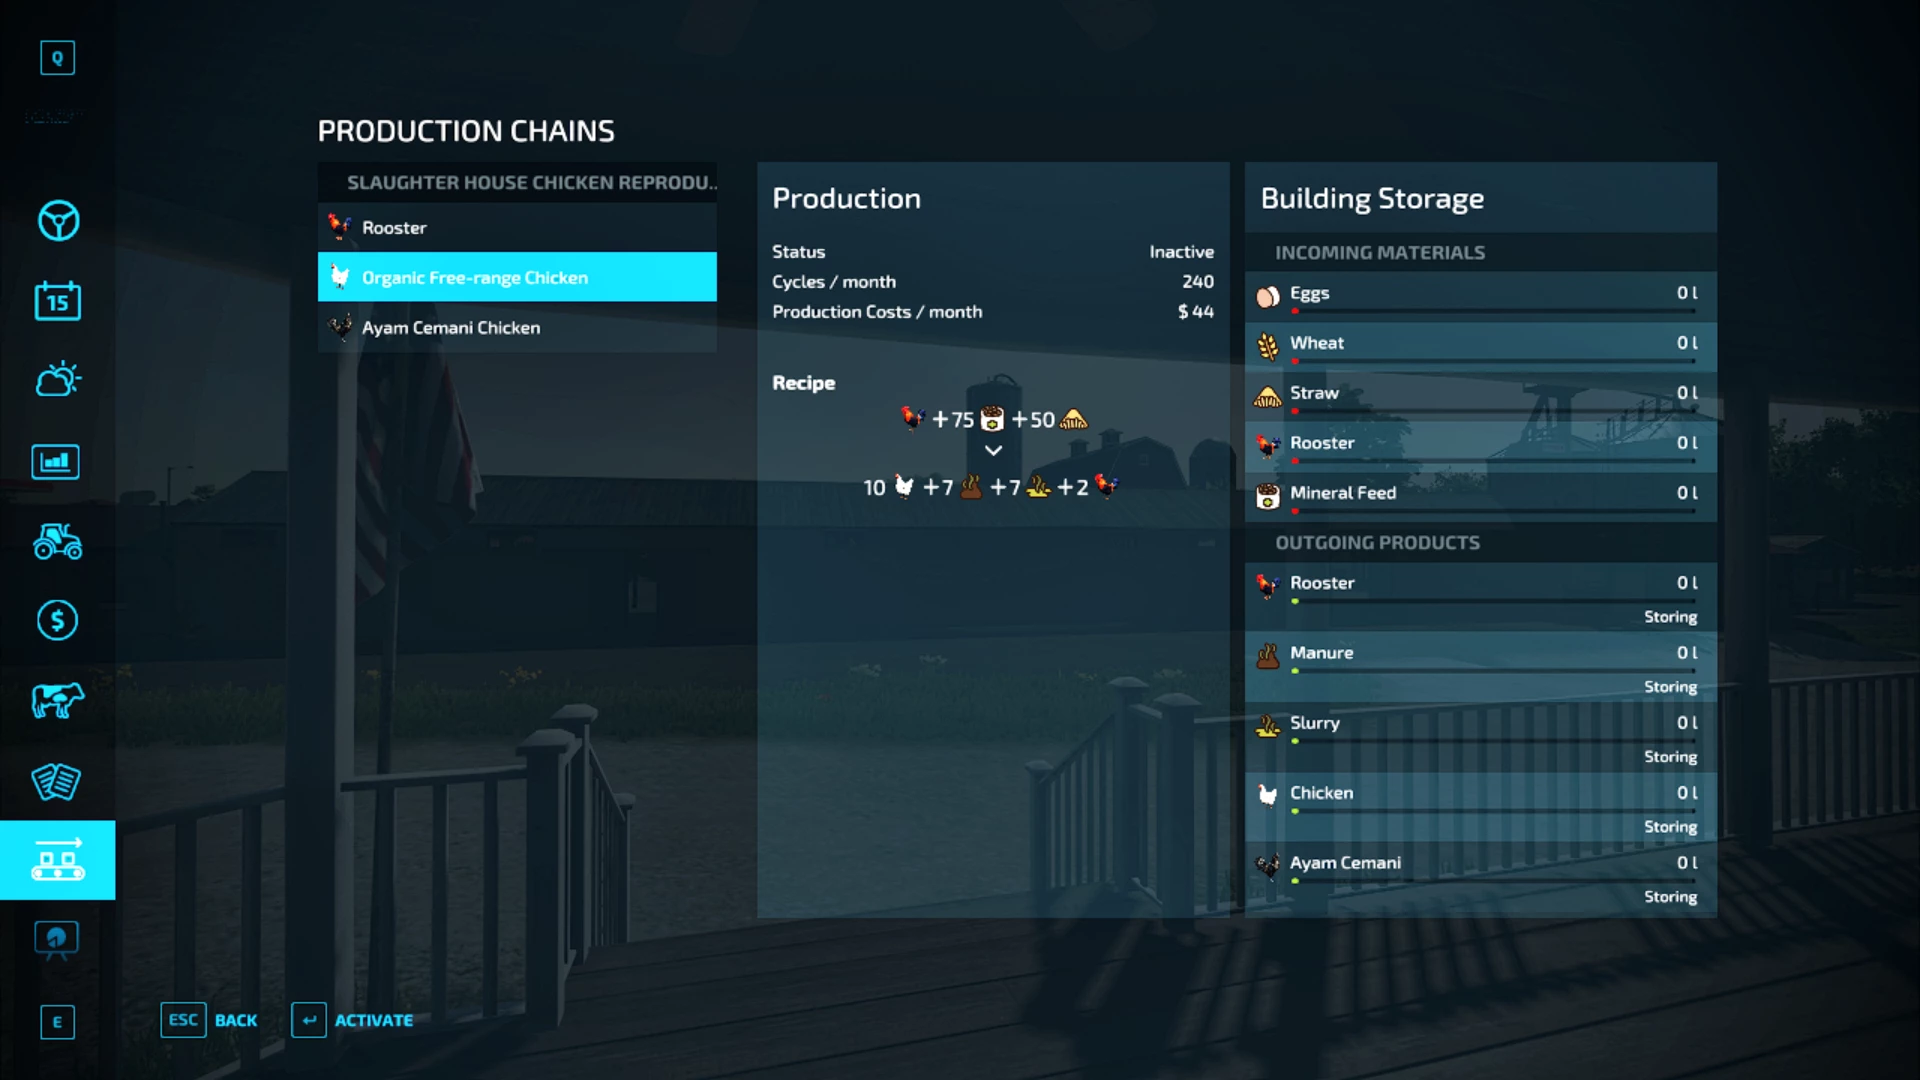Click the E icon at sidebar bottom
The image size is (1920, 1080).
(57, 1022)
